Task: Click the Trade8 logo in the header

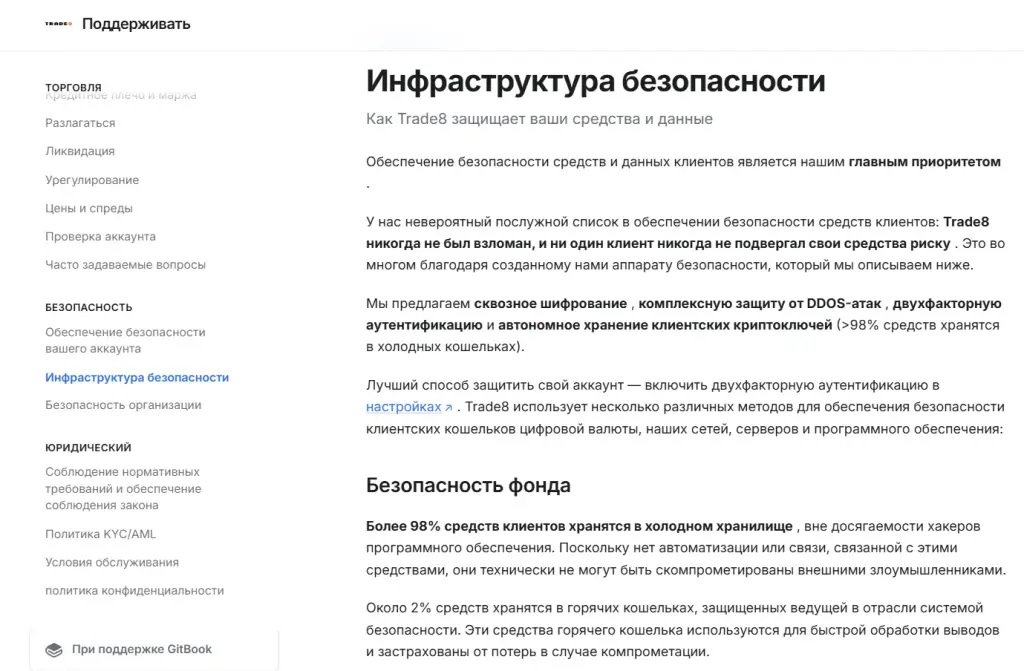Action: click(x=58, y=24)
